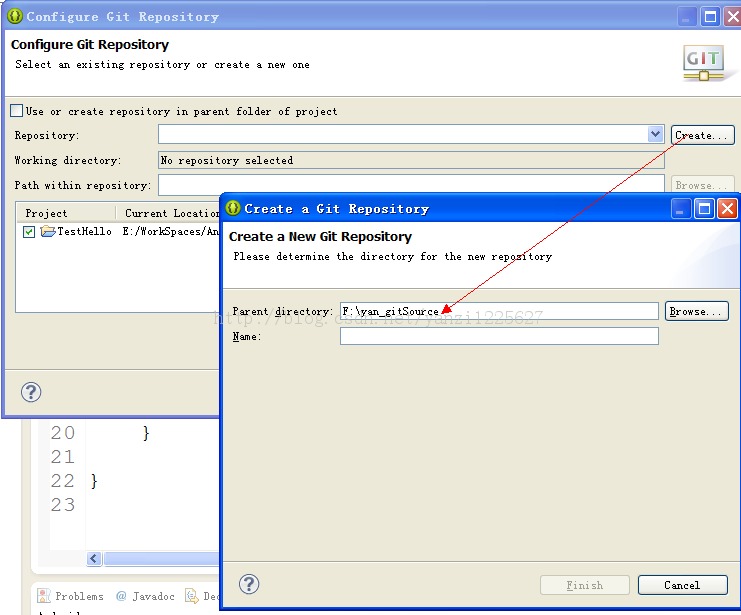This screenshot has width=741, height=615.
Task: Select the TestHello row text
Action: (84, 231)
